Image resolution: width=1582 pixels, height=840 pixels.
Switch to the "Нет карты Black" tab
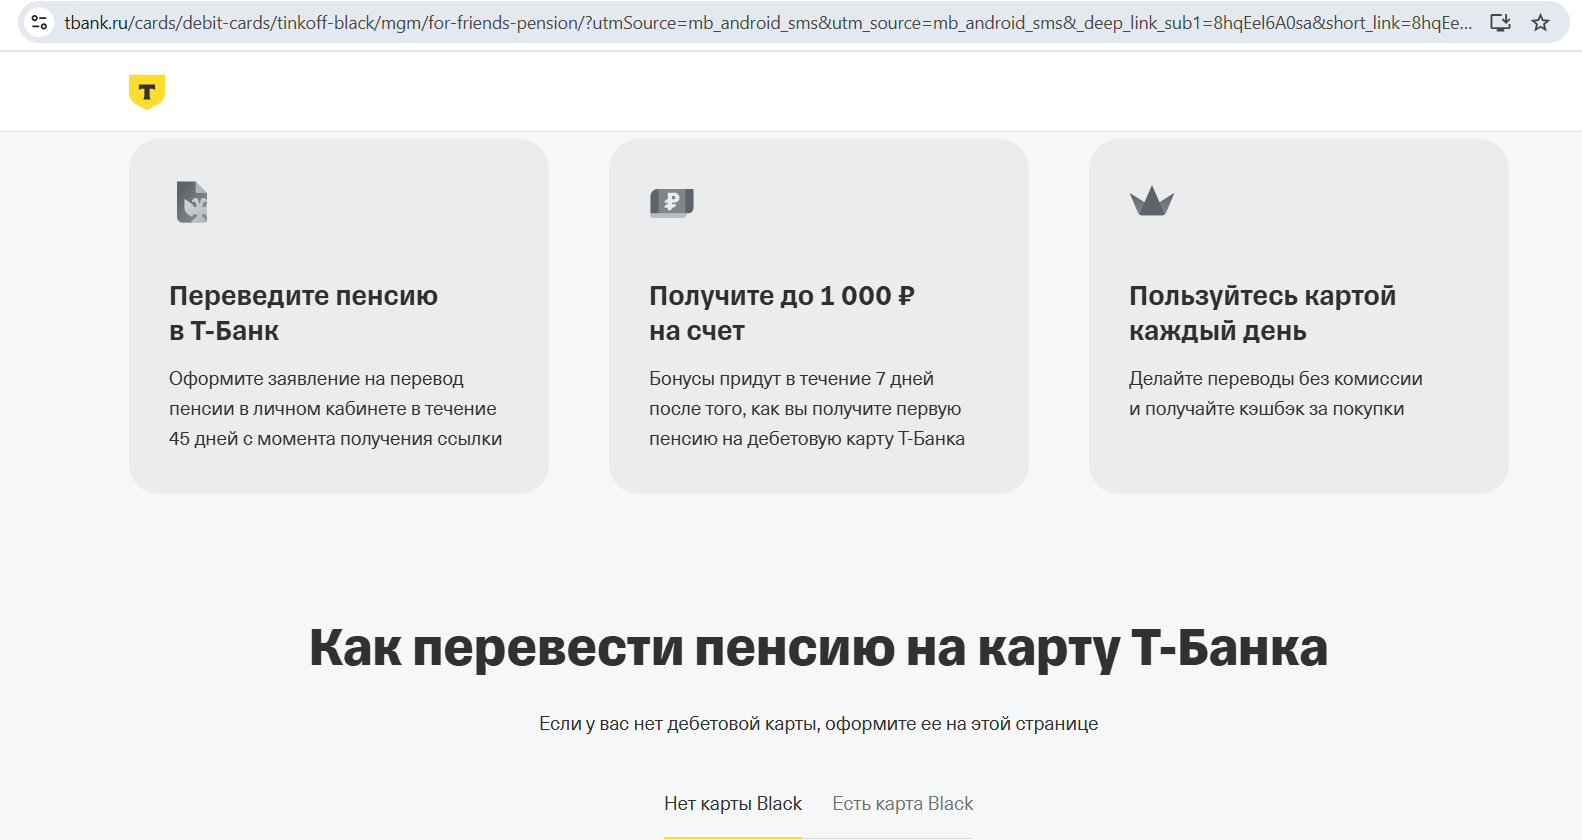732,804
